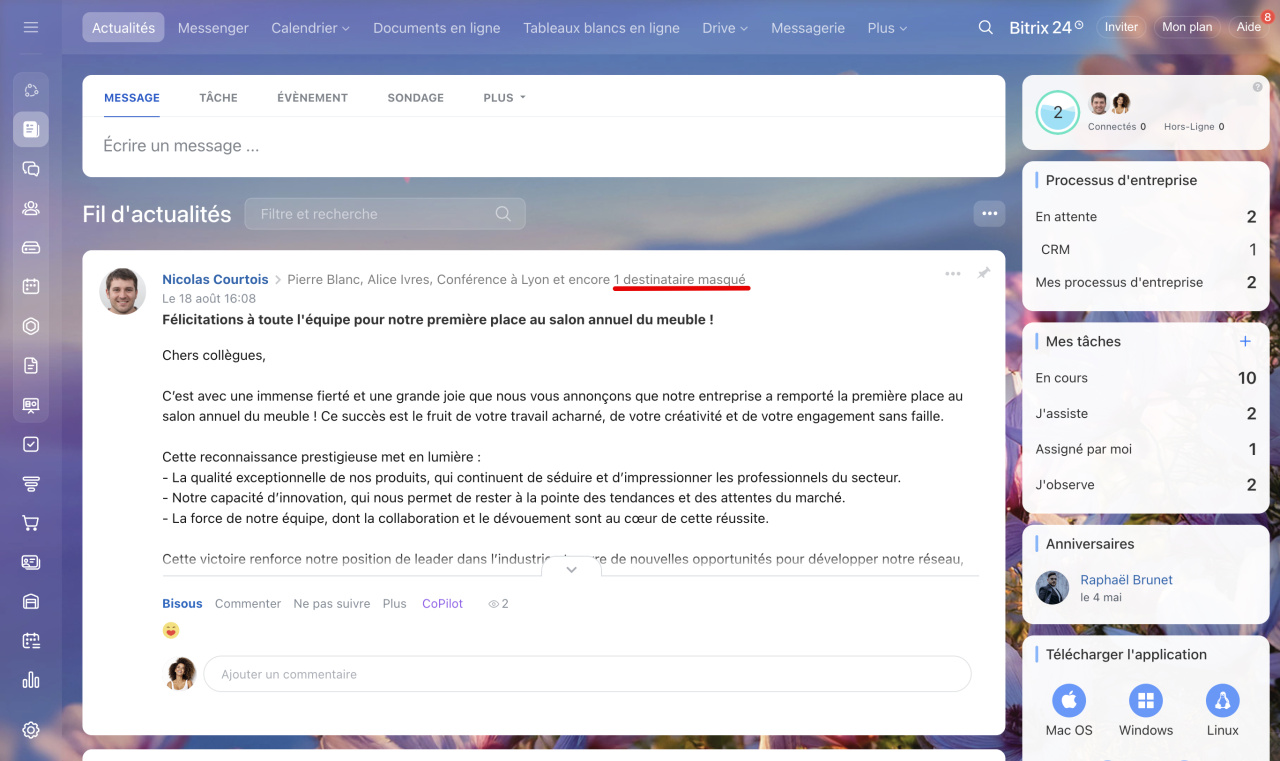
Task: Focus the Écrire un message field
Action: (543, 146)
